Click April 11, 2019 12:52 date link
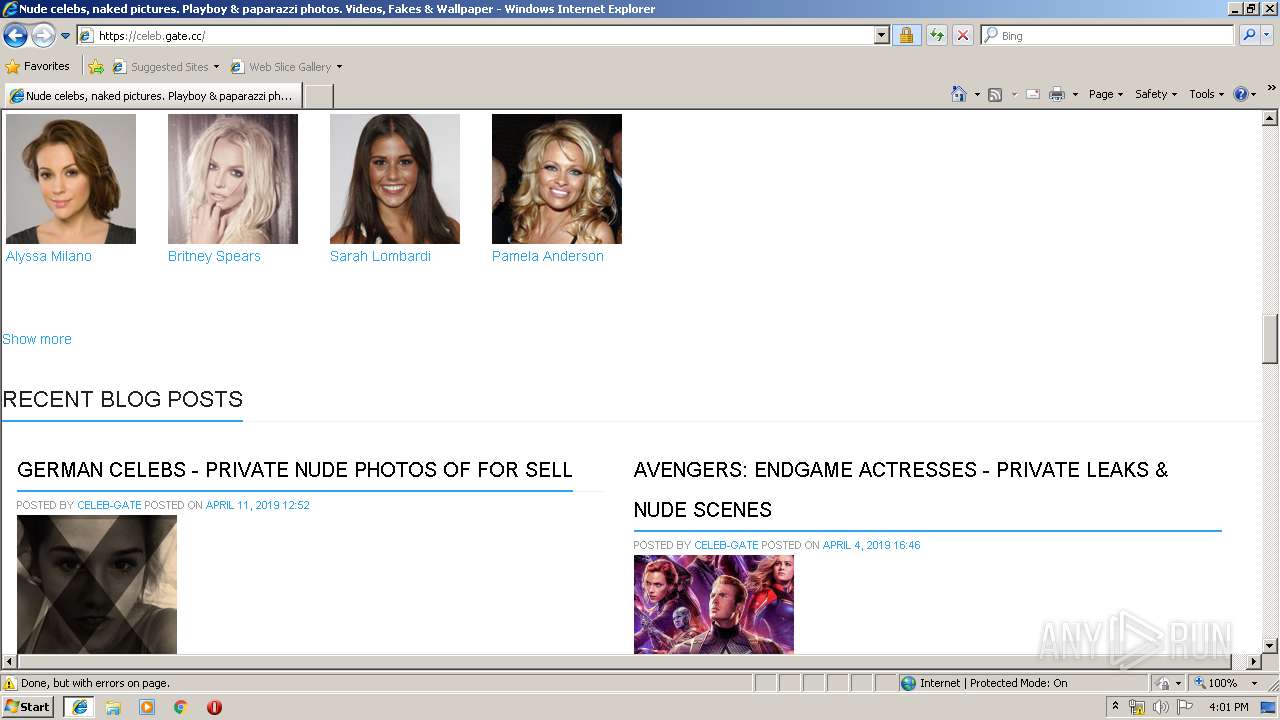Image resolution: width=1280 pixels, height=720 pixels. point(258,505)
